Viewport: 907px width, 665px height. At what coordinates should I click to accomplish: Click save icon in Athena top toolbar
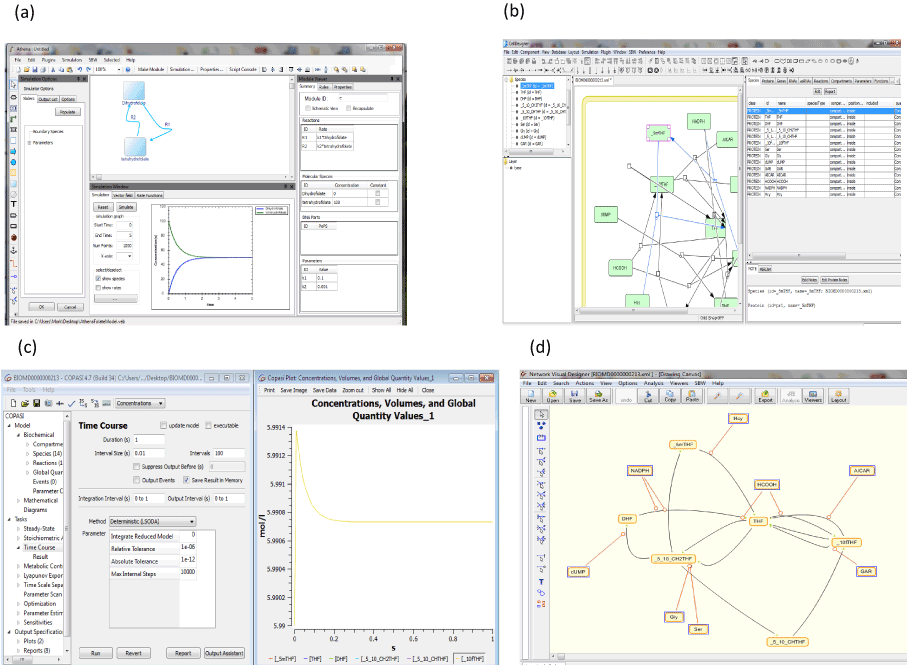[35, 69]
